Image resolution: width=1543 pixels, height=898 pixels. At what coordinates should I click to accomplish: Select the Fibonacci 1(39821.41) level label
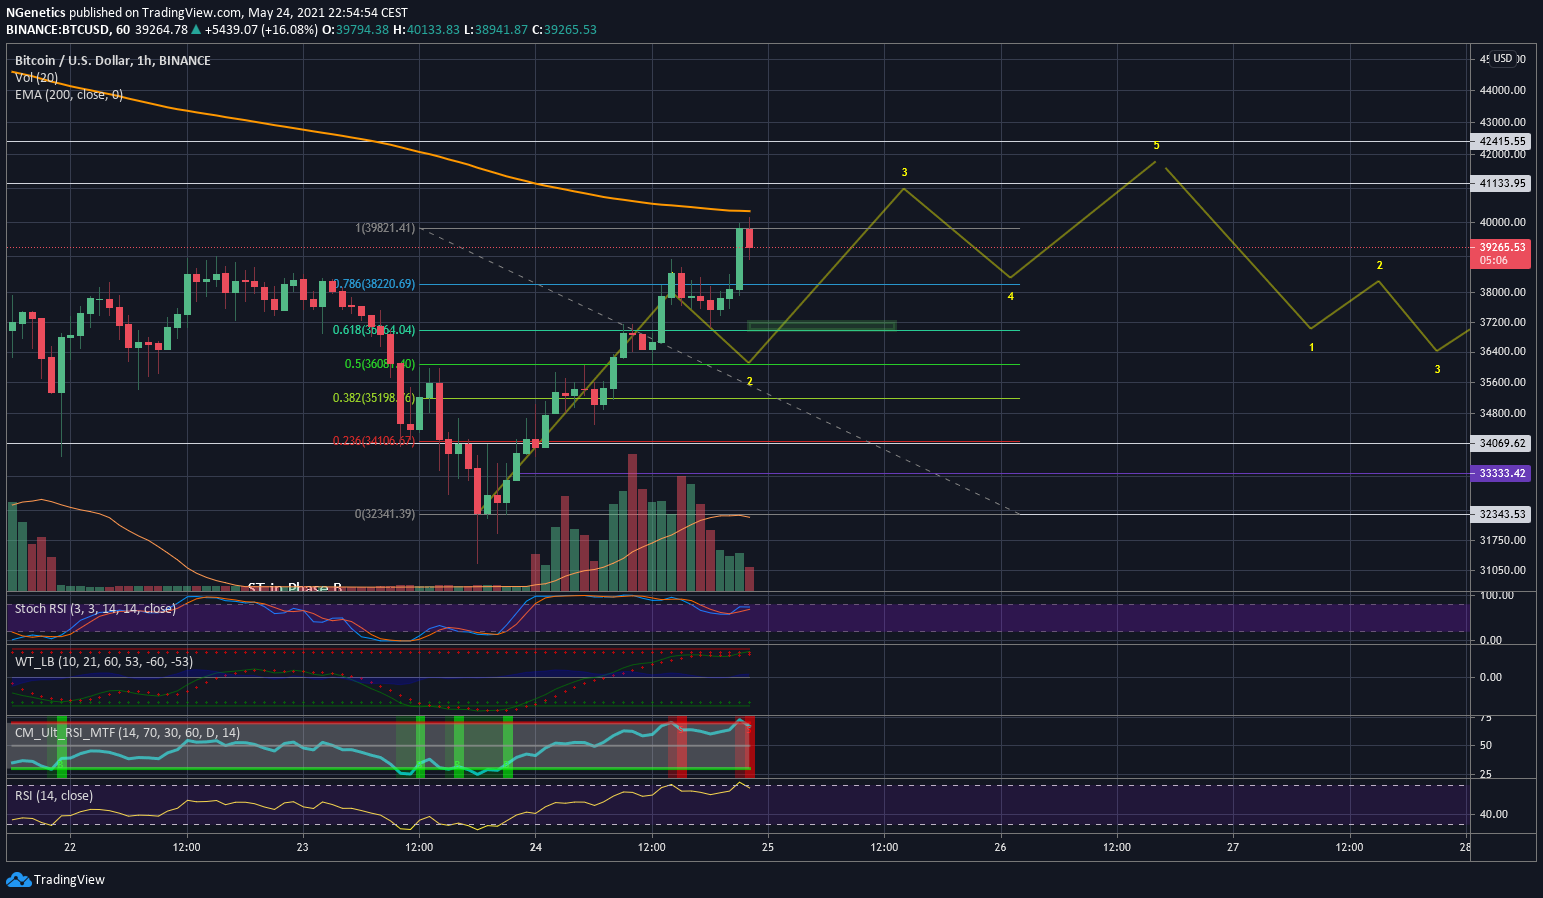pos(385,228)
